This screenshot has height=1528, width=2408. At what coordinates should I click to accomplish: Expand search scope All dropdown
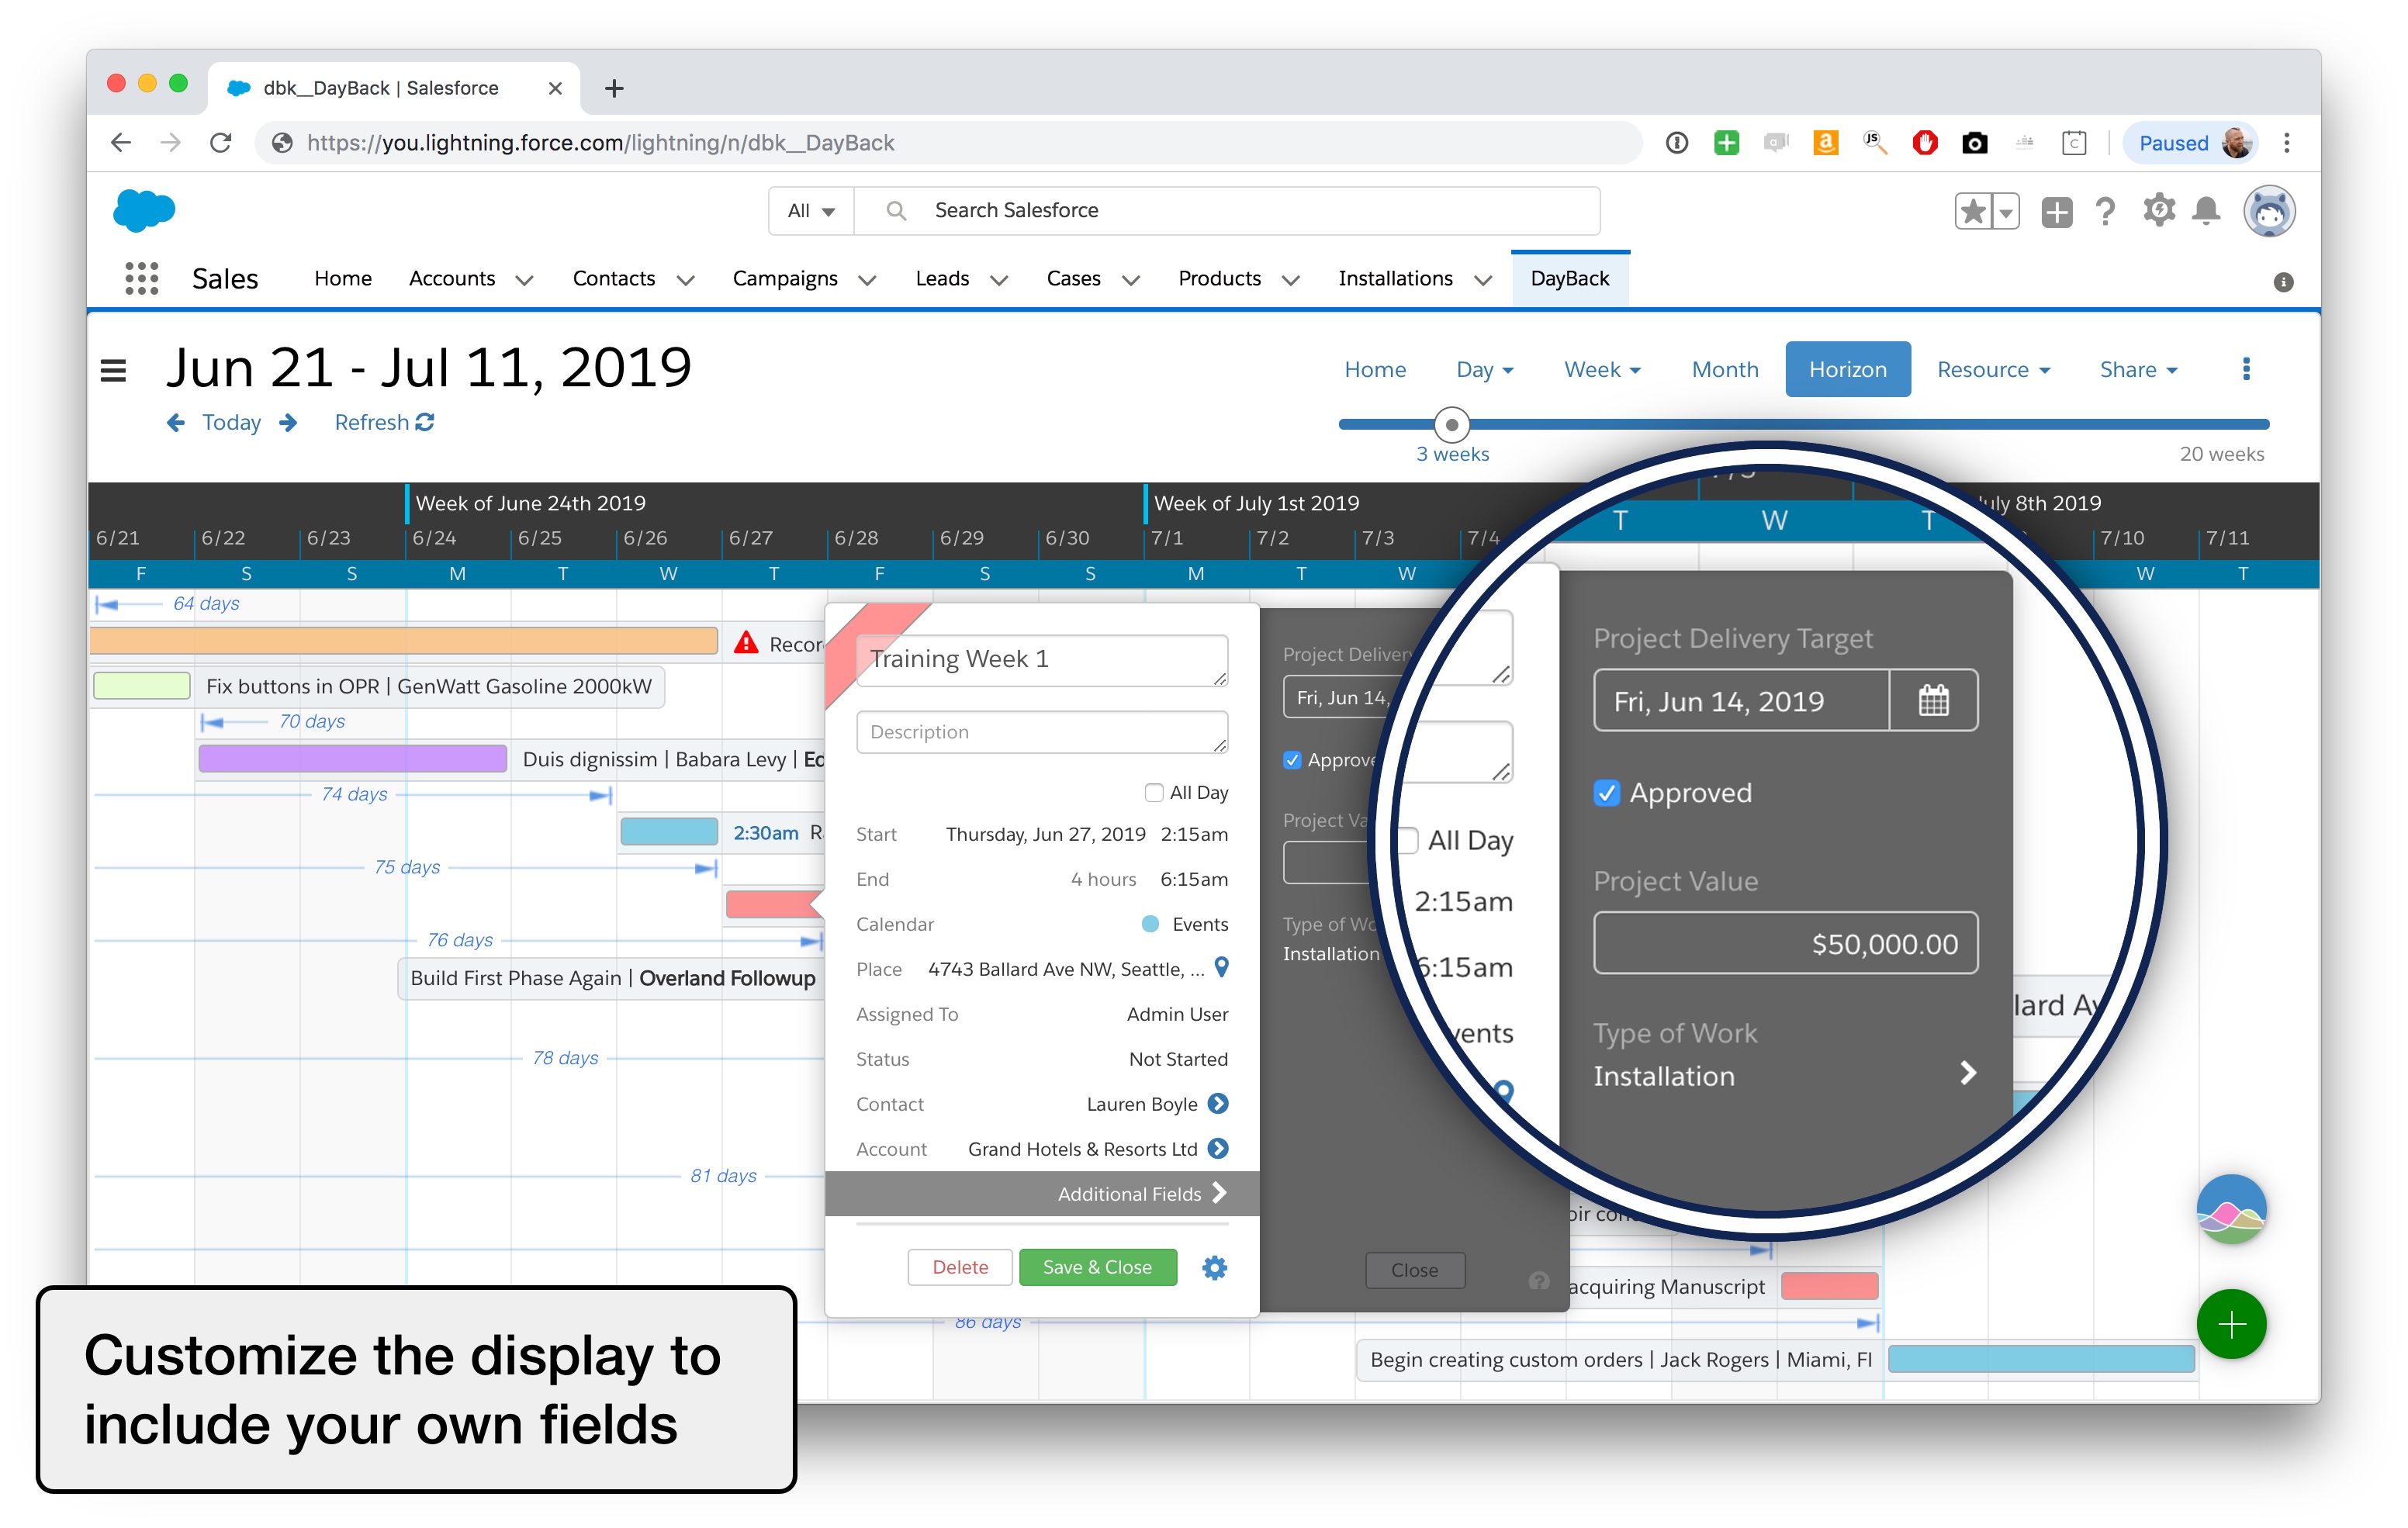(x=811, y=211)
